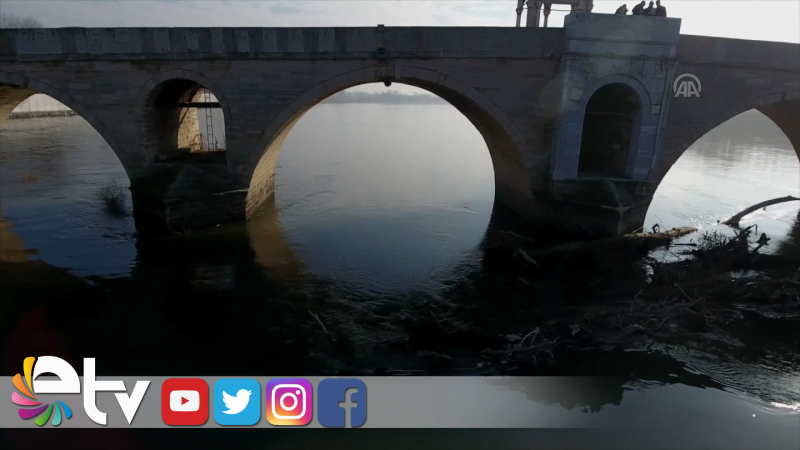Select the Instagram camera icon
The image size is (800, 450).
point(289,402)
